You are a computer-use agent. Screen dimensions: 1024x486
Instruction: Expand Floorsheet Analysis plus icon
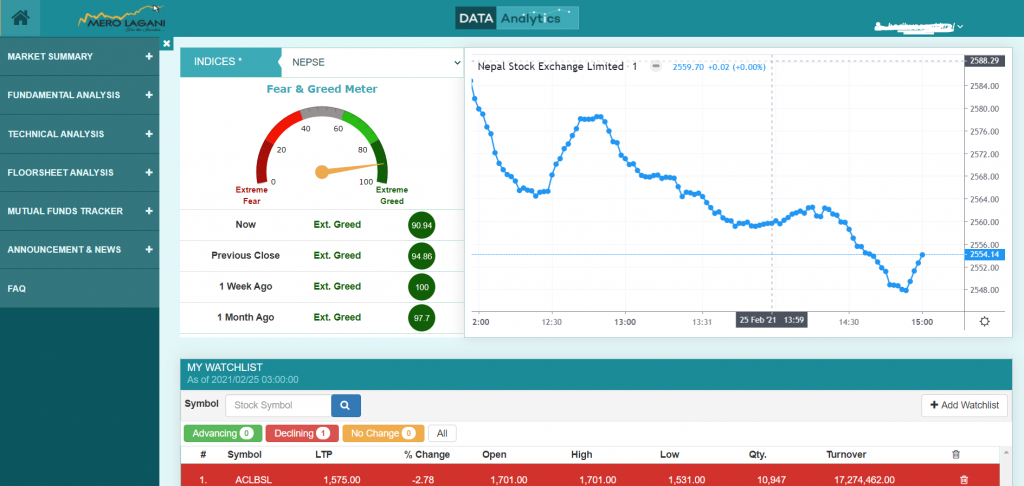tap(149, 172)
